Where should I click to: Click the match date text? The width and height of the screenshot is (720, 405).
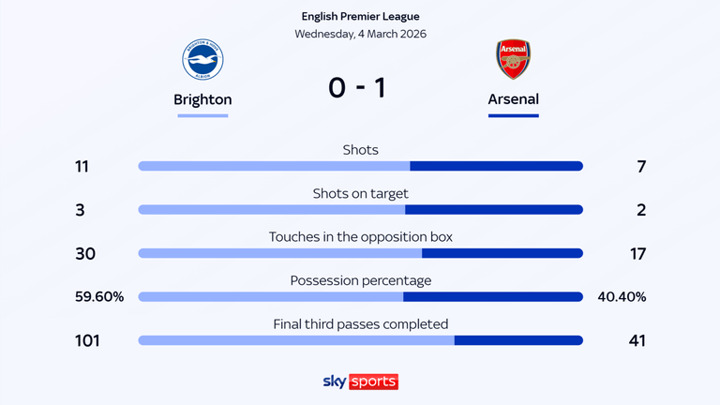[360, 34]
